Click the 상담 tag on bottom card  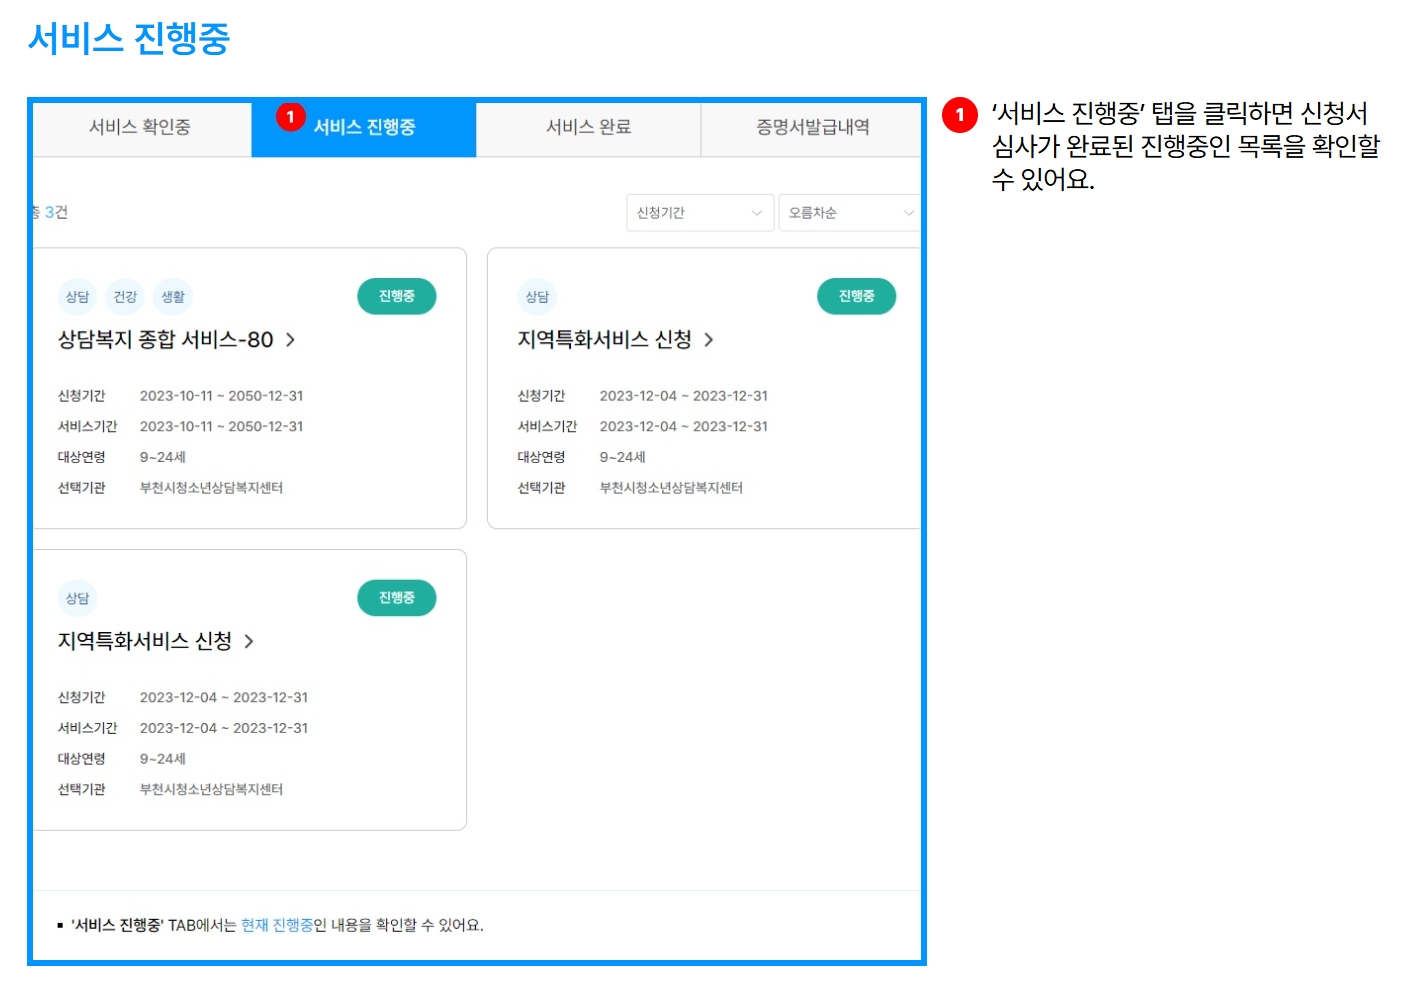pos(77,598)
